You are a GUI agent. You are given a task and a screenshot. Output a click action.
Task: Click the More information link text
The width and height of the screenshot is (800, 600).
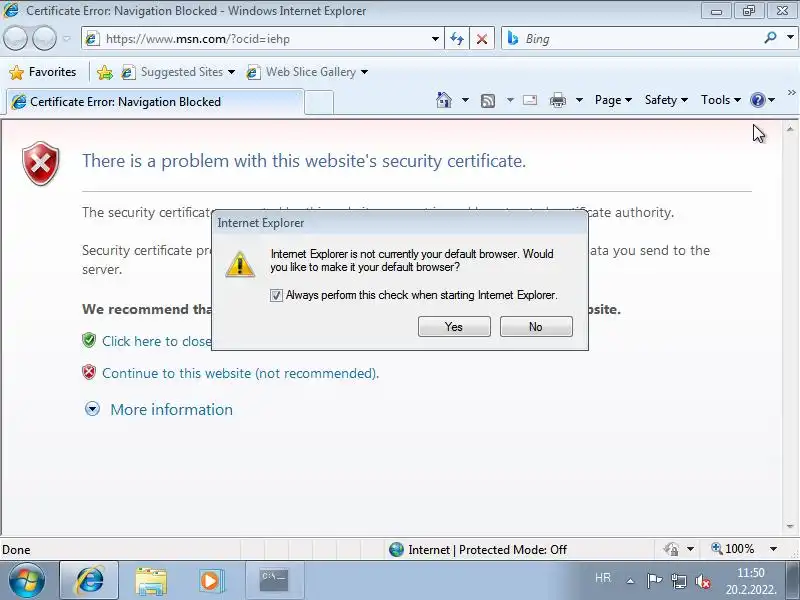click(x=171, y=409)
